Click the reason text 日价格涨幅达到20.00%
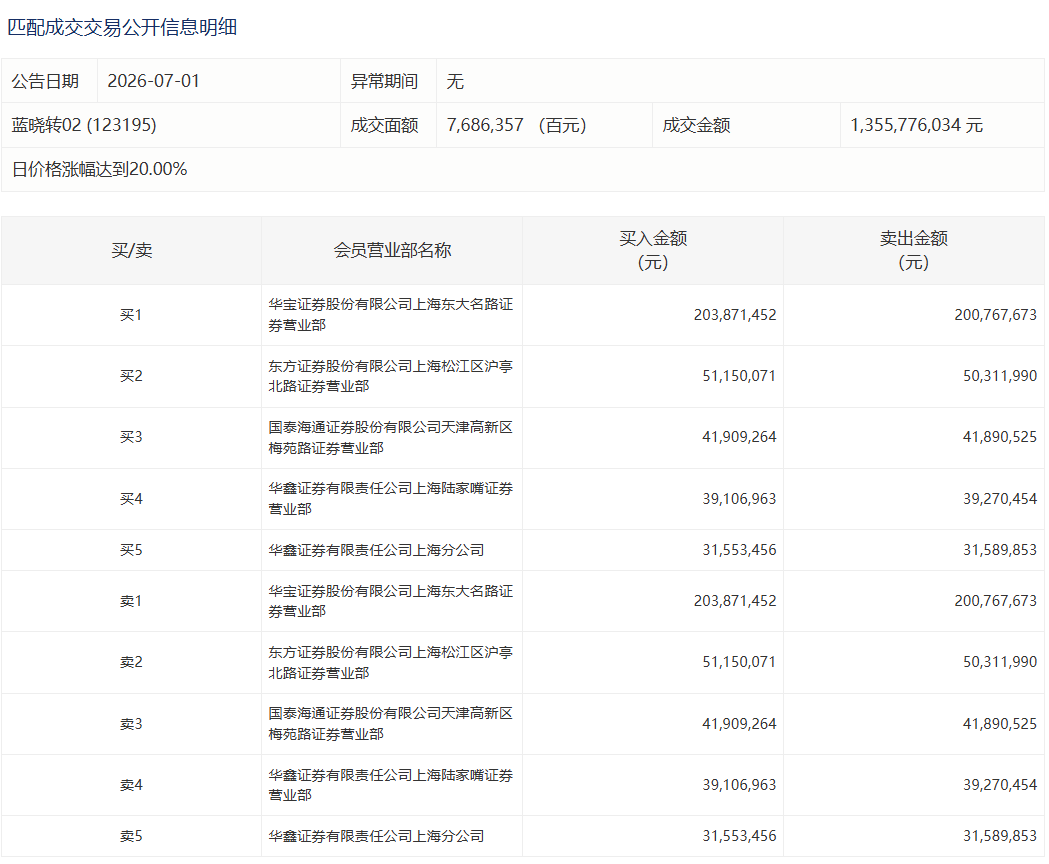Viewport: 1049px width, 864px height. tap(99, 169)
